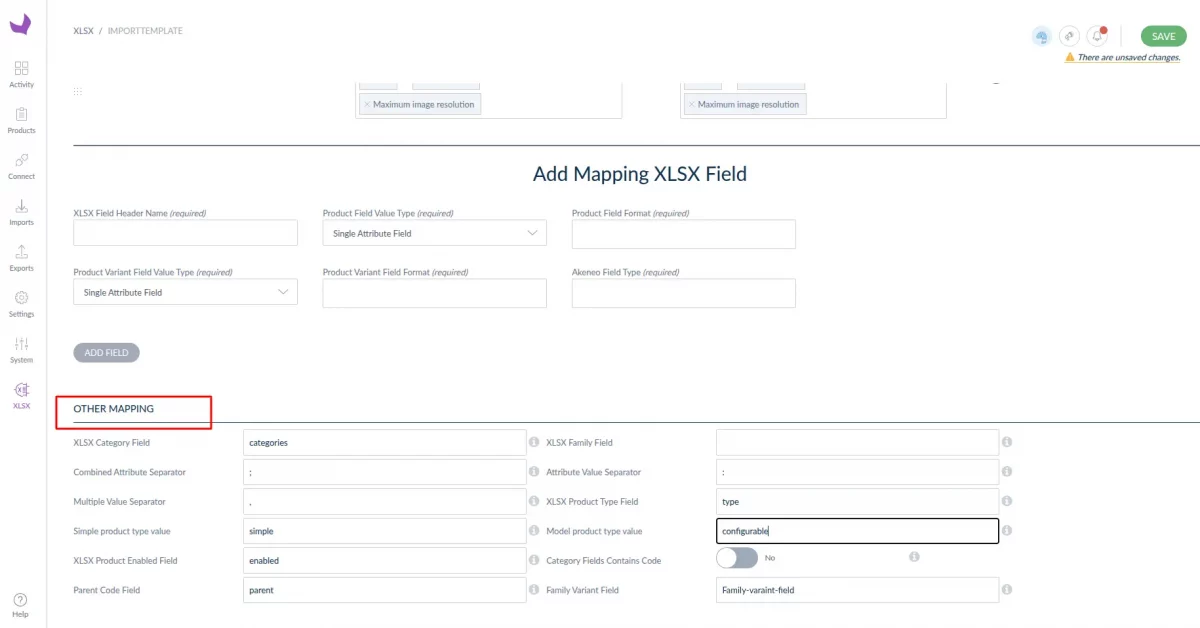Open the Help icon at bottom left
The width and height of the screenshot is (1200, 628).
(x=20, y=604)
